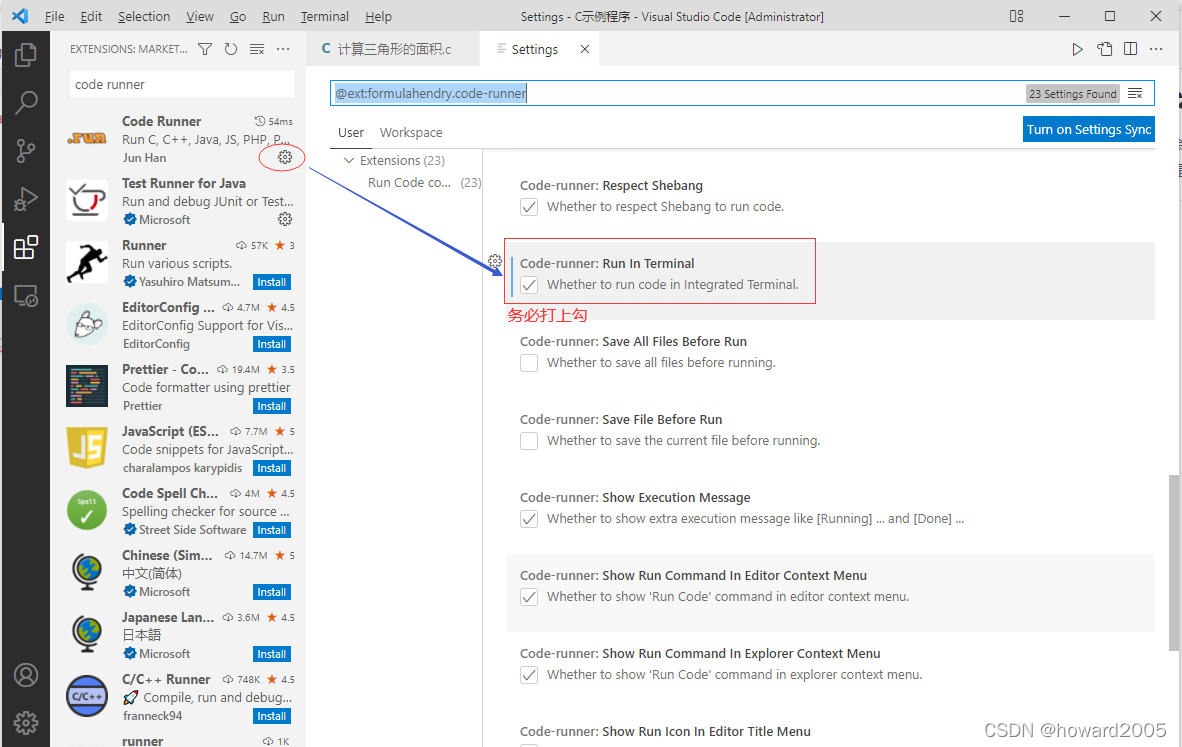Filter extensions with the funnel icon
1182x747 pixels.
pyautogui.click(x=205, y=49)
